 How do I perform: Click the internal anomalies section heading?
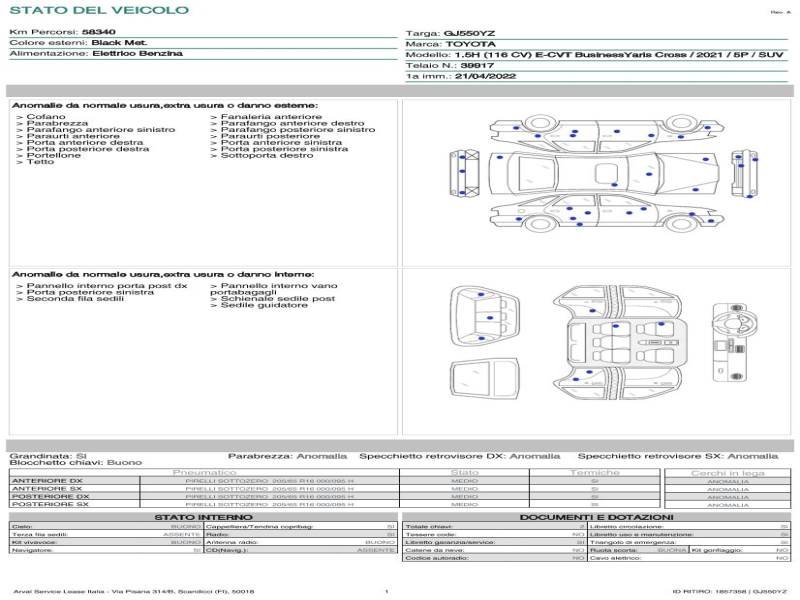[163, 274]
